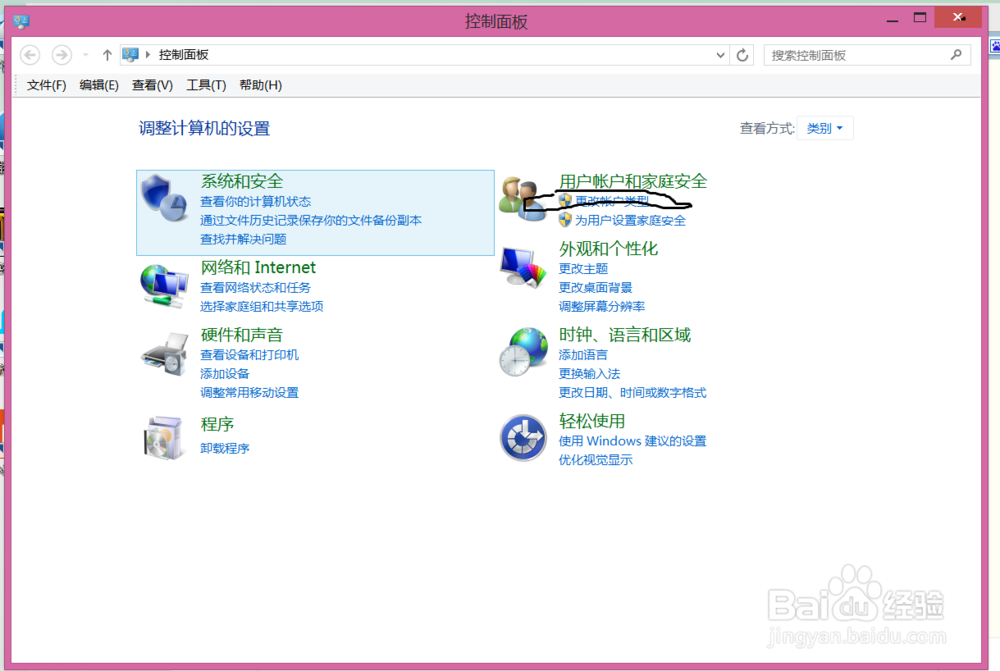The image size is (1000, 671).
Task: Open 程序 category via its program icon
Action: [163, 437]
